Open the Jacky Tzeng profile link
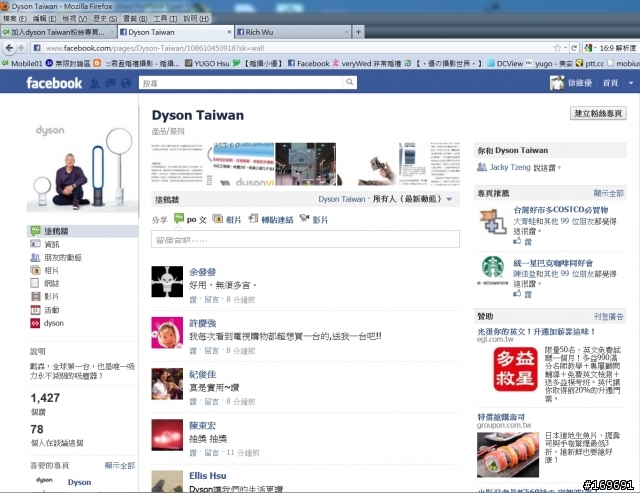Image resolution: width=640 pixels, height=493 pixels. click(510, 167)
